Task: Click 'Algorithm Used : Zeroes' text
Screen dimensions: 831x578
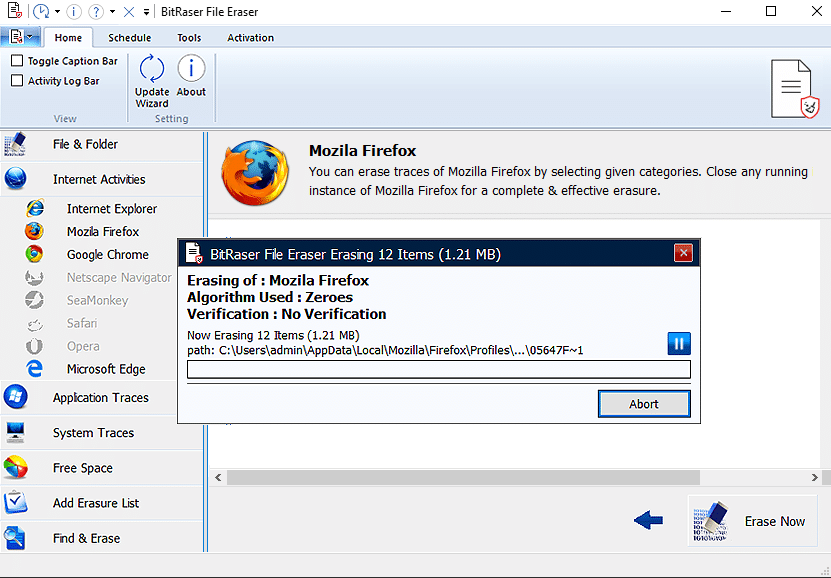Action: coord(270,297)
